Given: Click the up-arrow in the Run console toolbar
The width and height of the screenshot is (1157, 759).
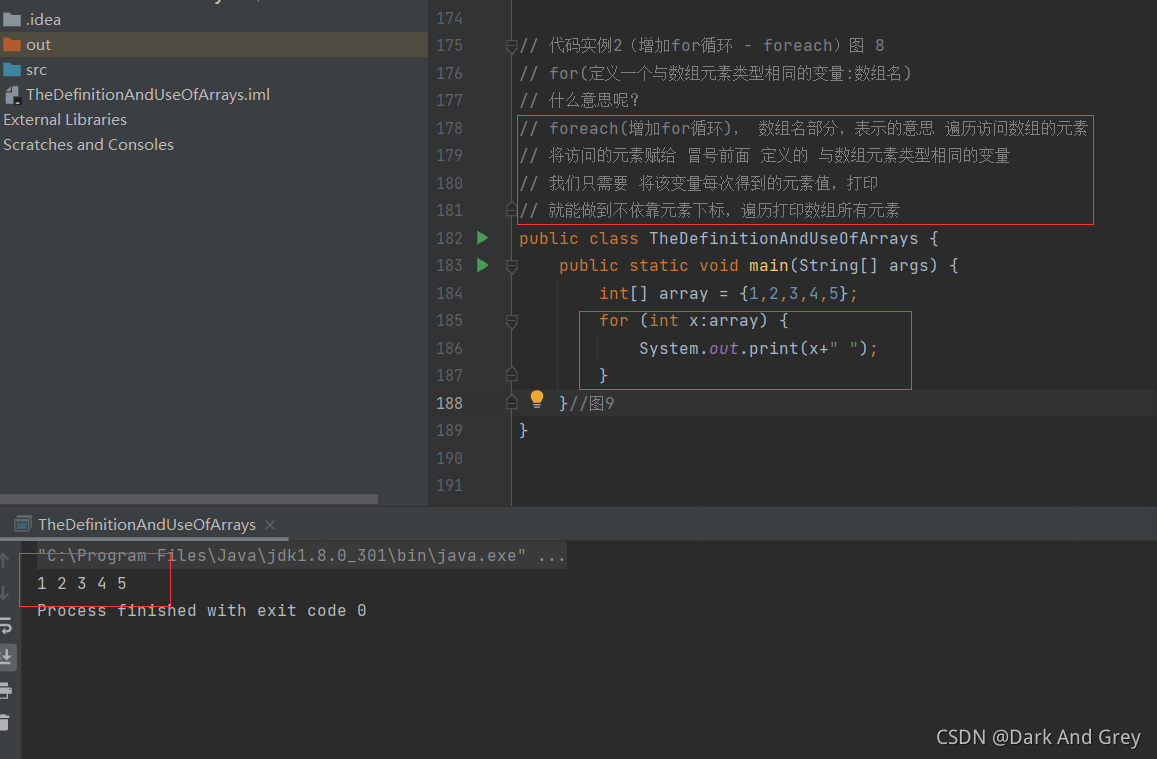Looking at the screenshot, I should point(4,560).
